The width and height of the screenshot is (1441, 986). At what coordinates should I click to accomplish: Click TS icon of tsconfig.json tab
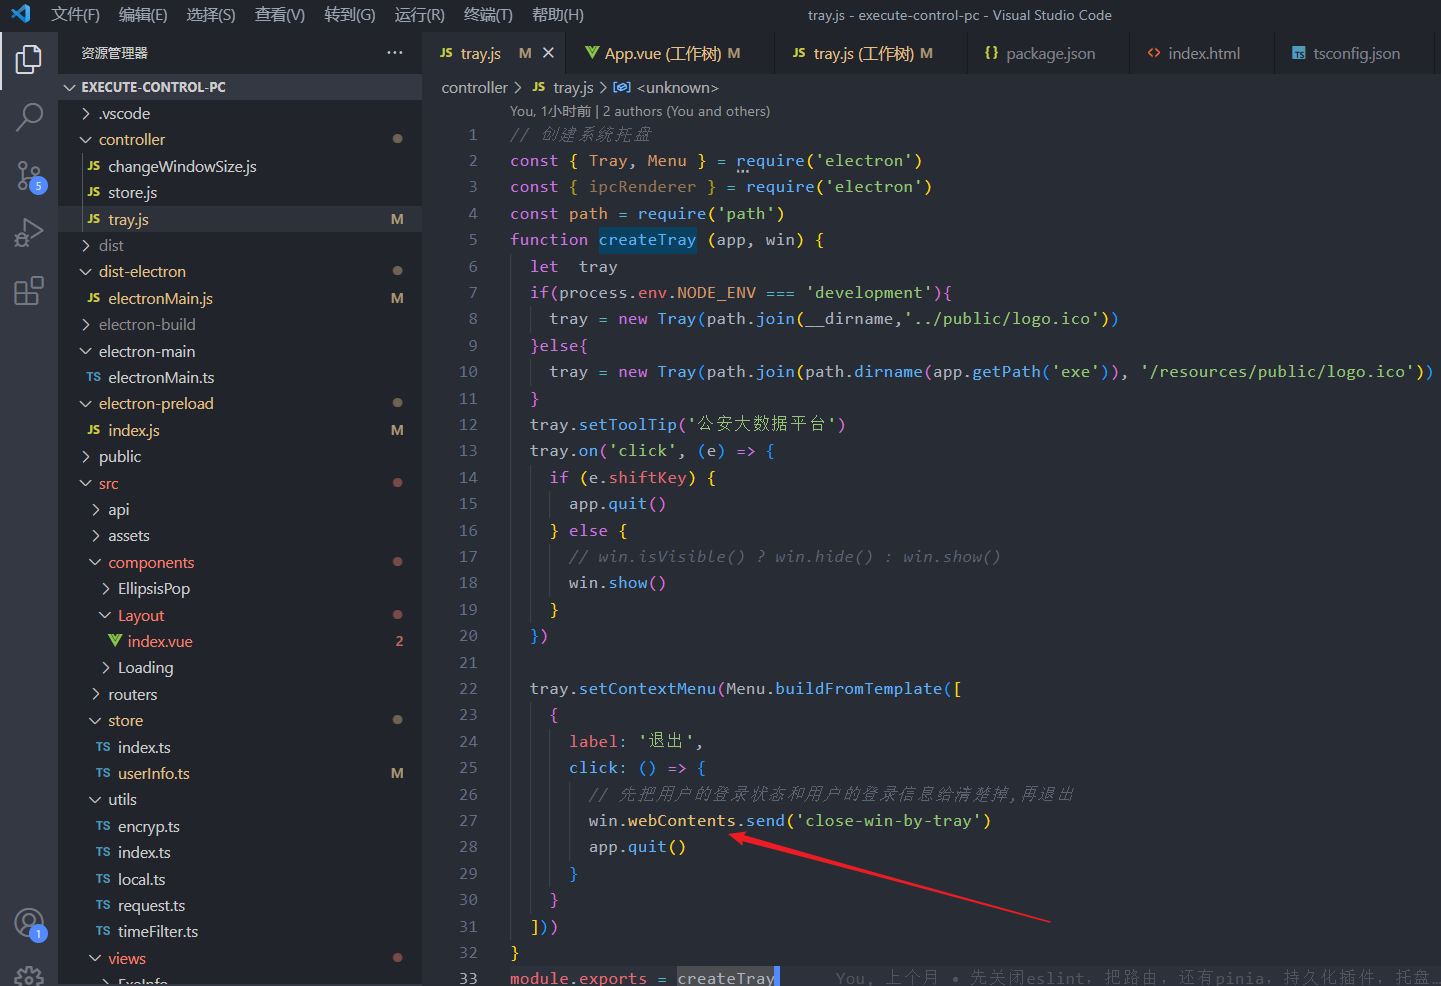[x=1298, y=53]
